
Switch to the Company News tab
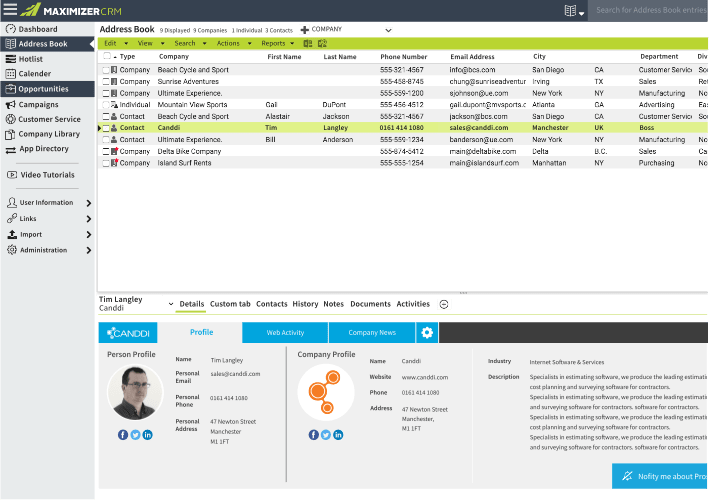click(x=372, y=333)
